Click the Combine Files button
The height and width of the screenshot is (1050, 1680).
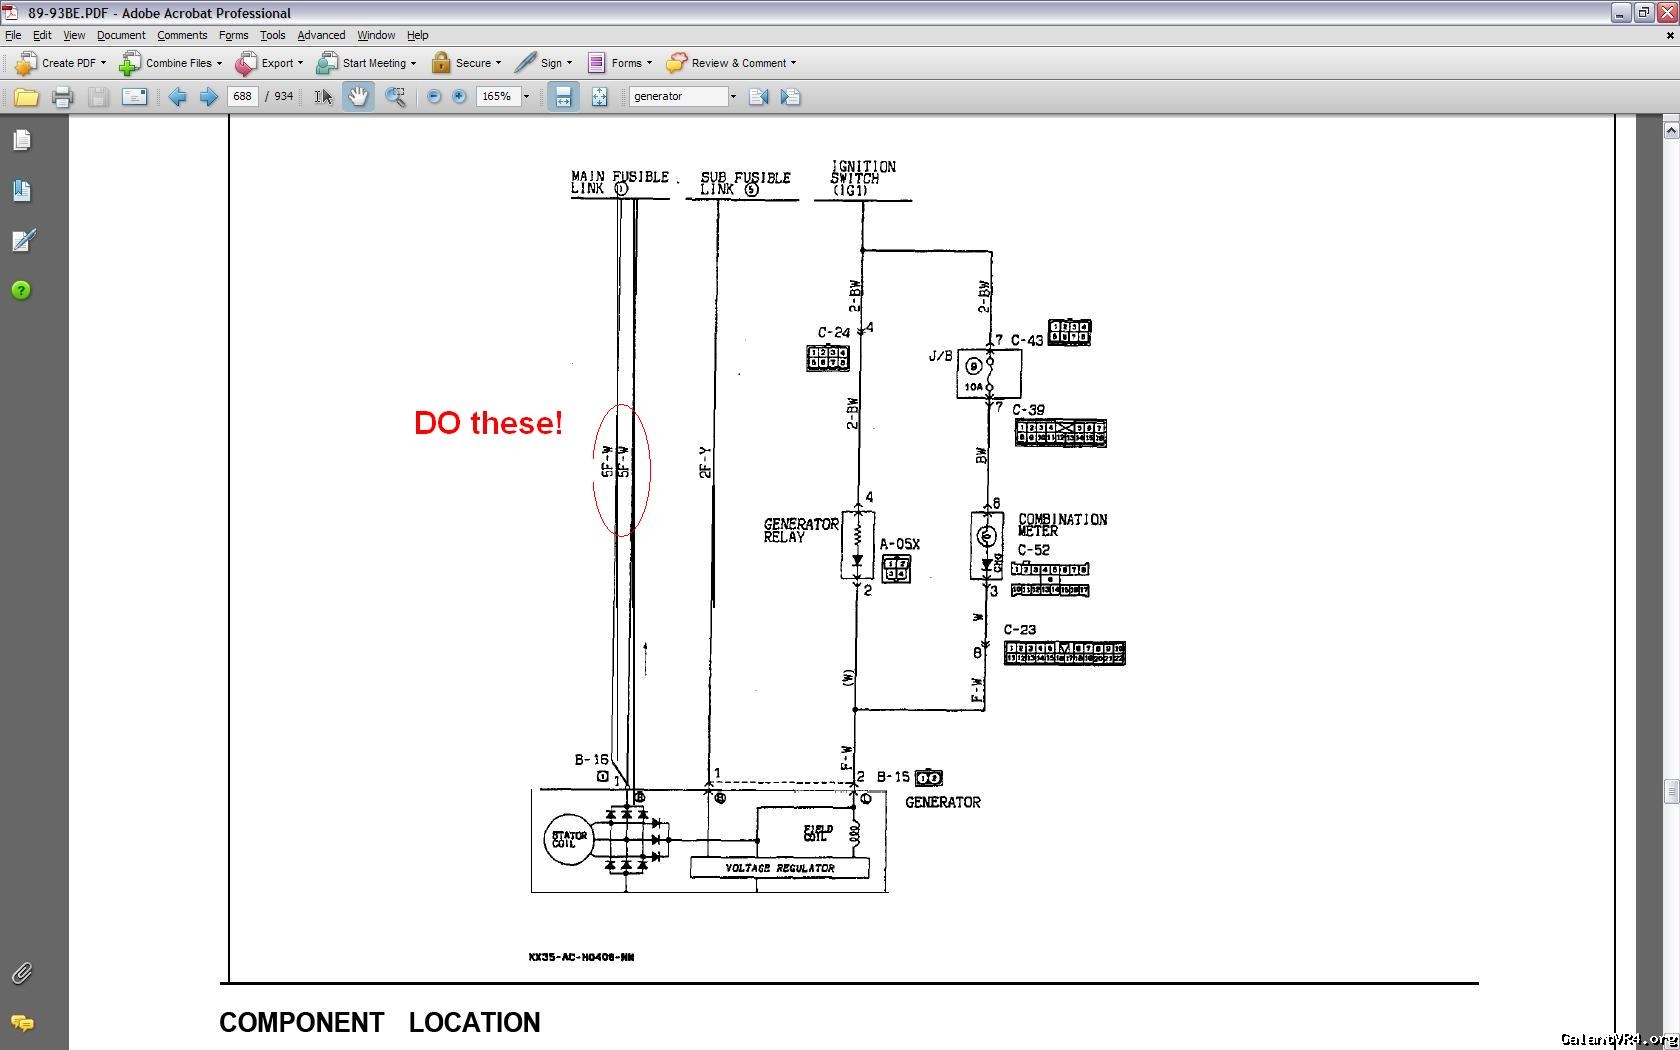point(170,63)
